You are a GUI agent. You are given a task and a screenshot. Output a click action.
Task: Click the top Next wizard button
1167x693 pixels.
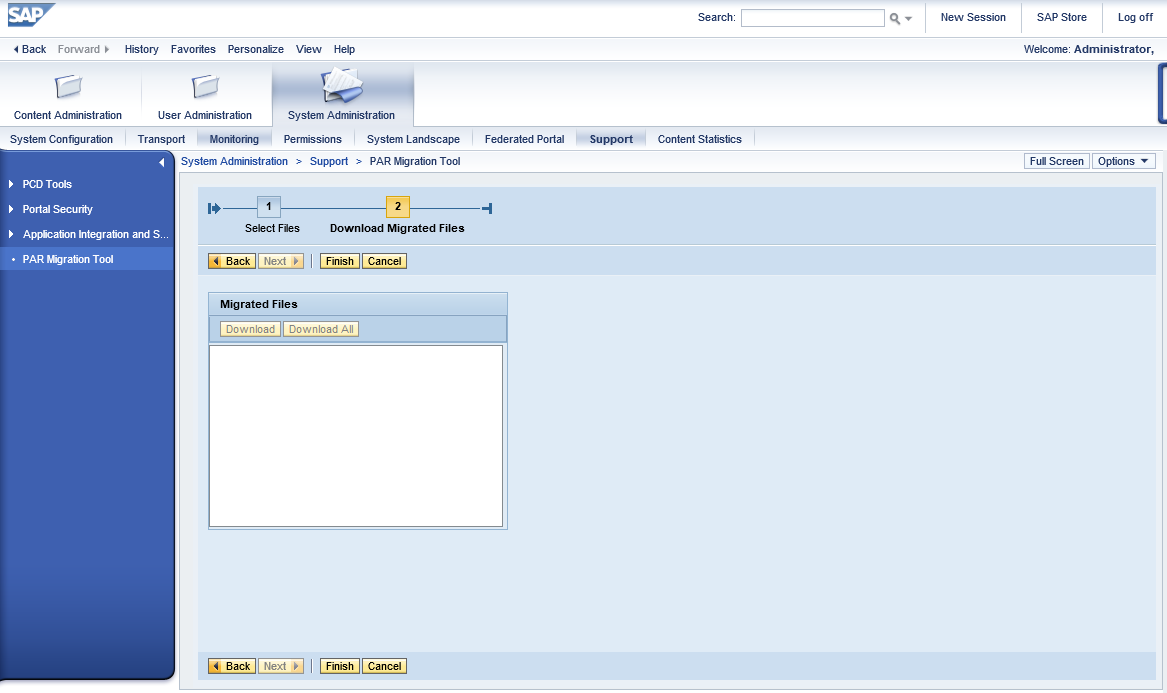click(281, 261)
